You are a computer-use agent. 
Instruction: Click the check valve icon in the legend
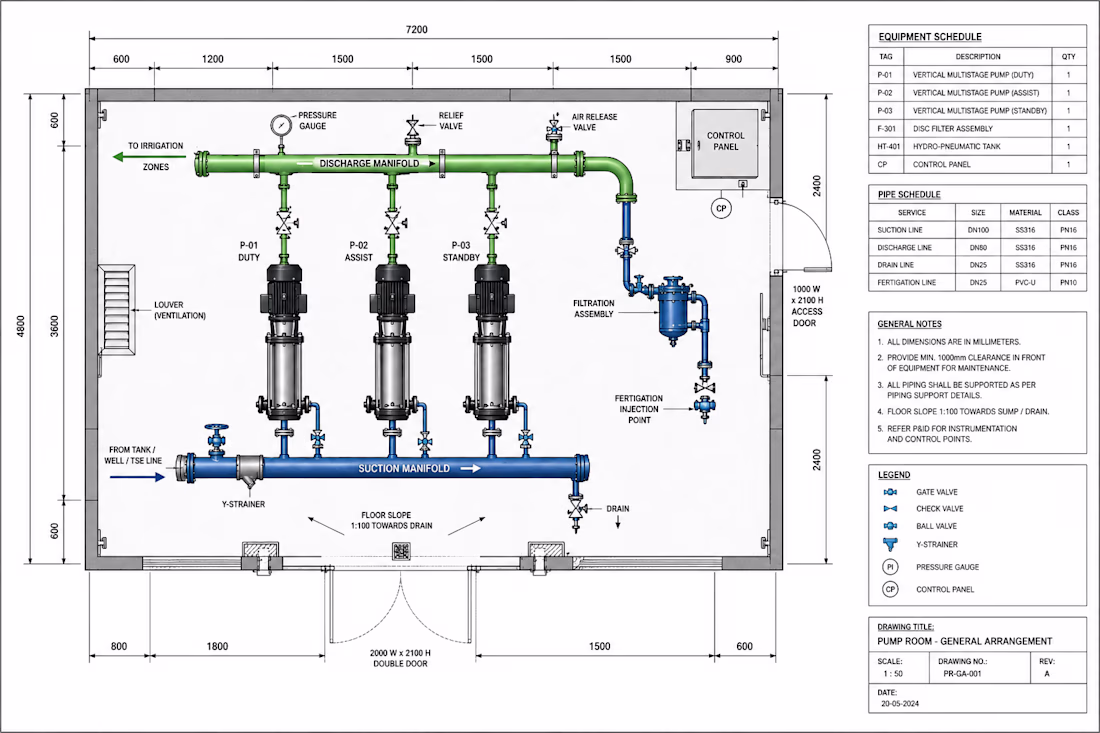(890, 509)
